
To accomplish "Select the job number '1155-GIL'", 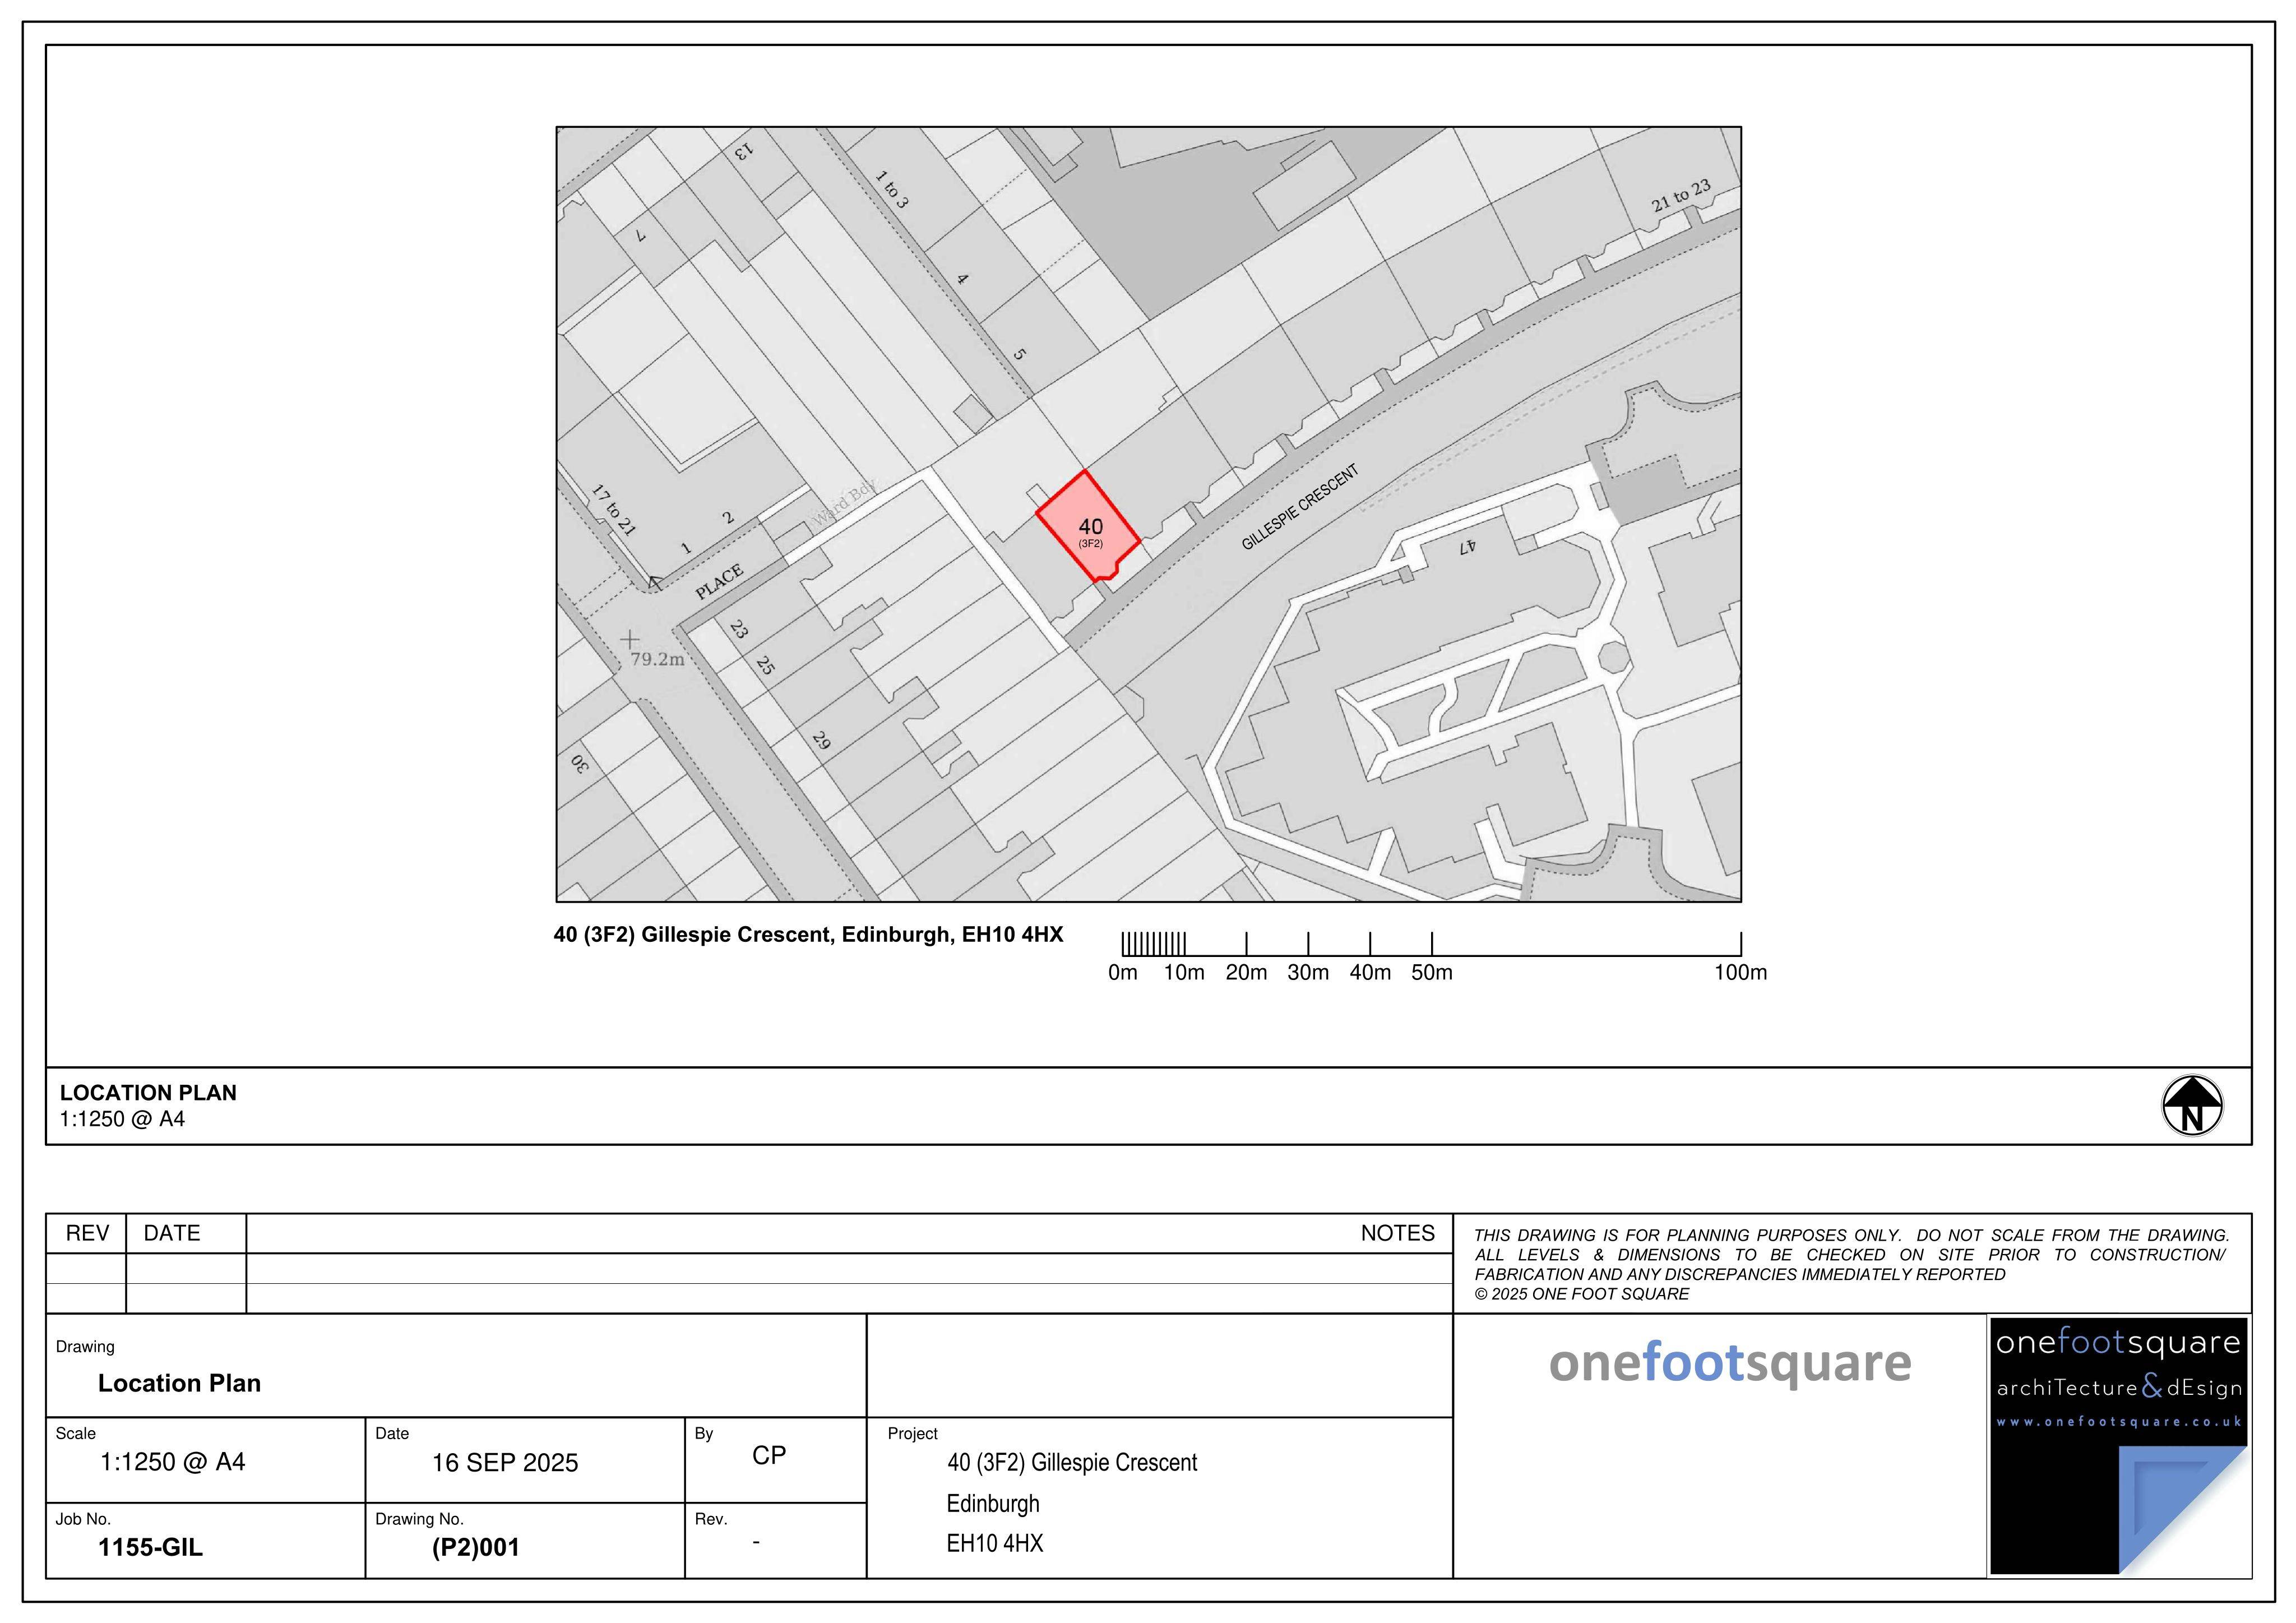I will pyautogui.click(x=150, y=1548).
